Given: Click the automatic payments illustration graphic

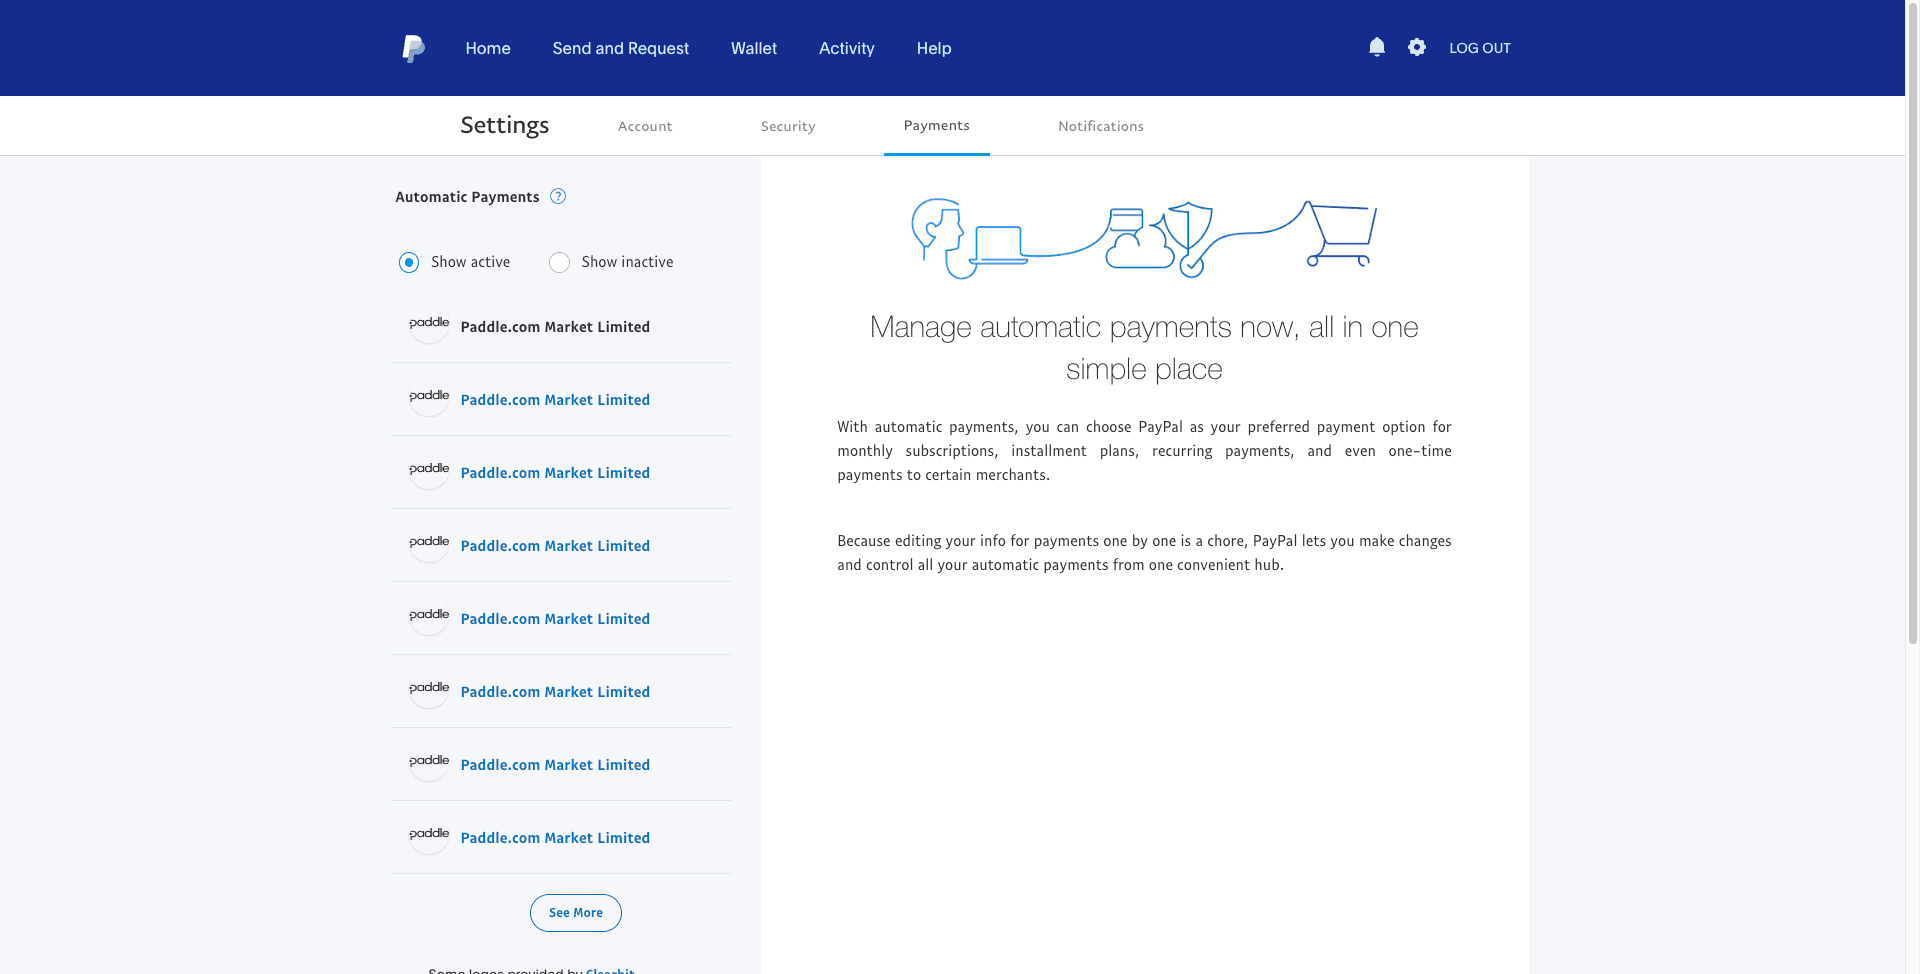Looking at the screenshot, I should 1144,238.
